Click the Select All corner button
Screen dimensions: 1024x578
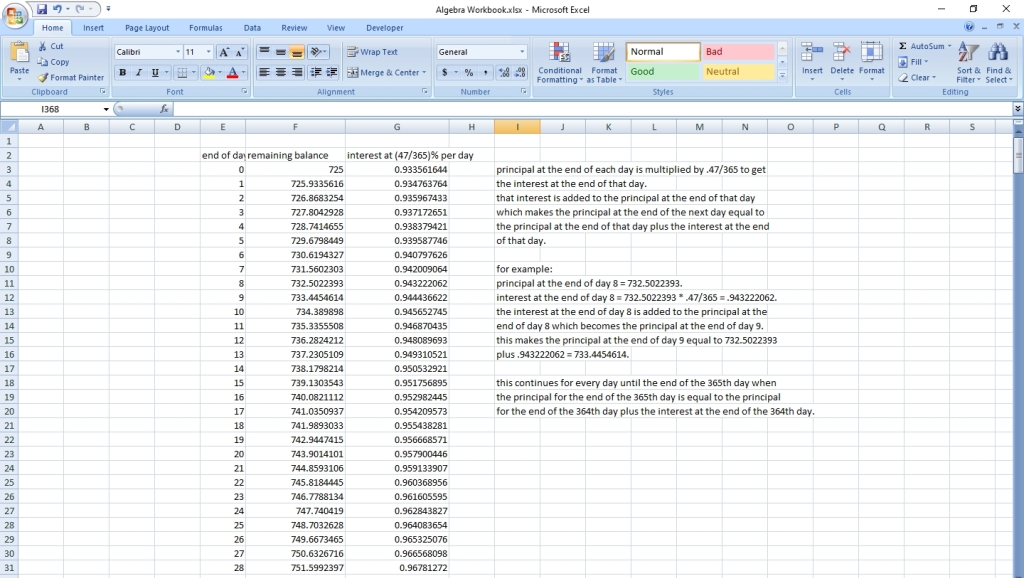(x=9, y=127)
